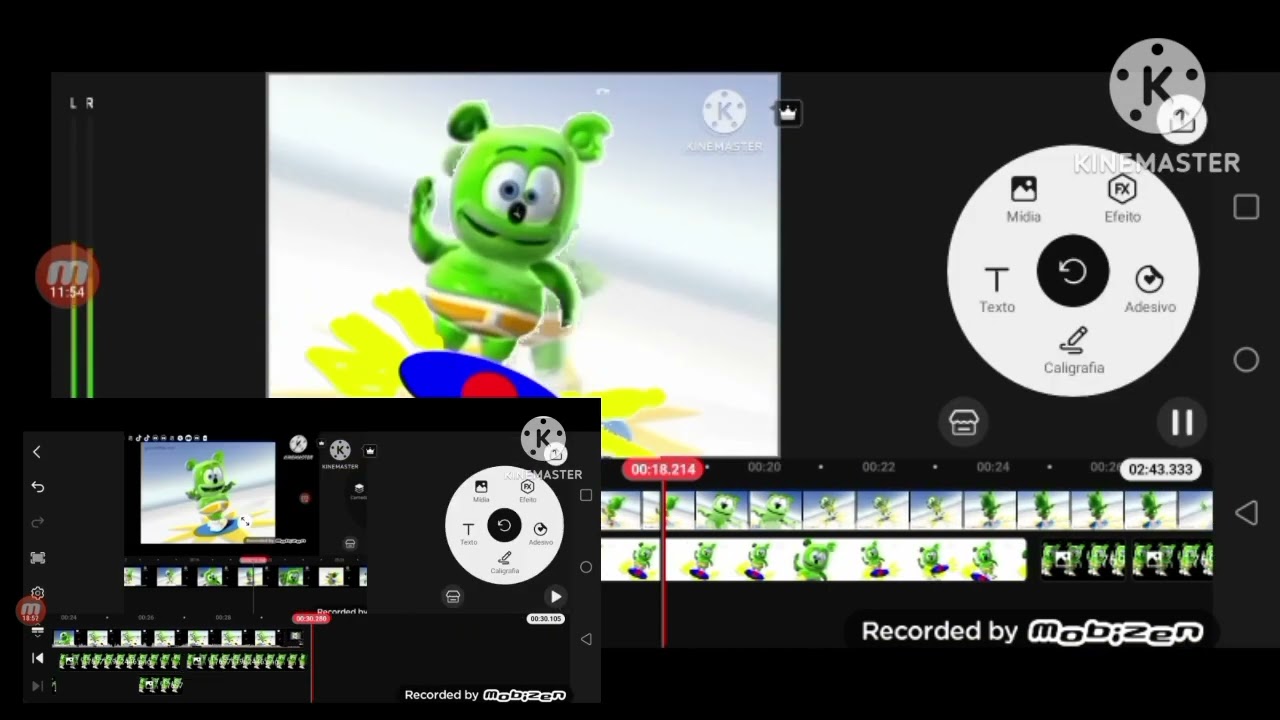The width and height of the screenshot is (1280, 720).
Task: Tap home circle in small recording
Action: [586, 567]
